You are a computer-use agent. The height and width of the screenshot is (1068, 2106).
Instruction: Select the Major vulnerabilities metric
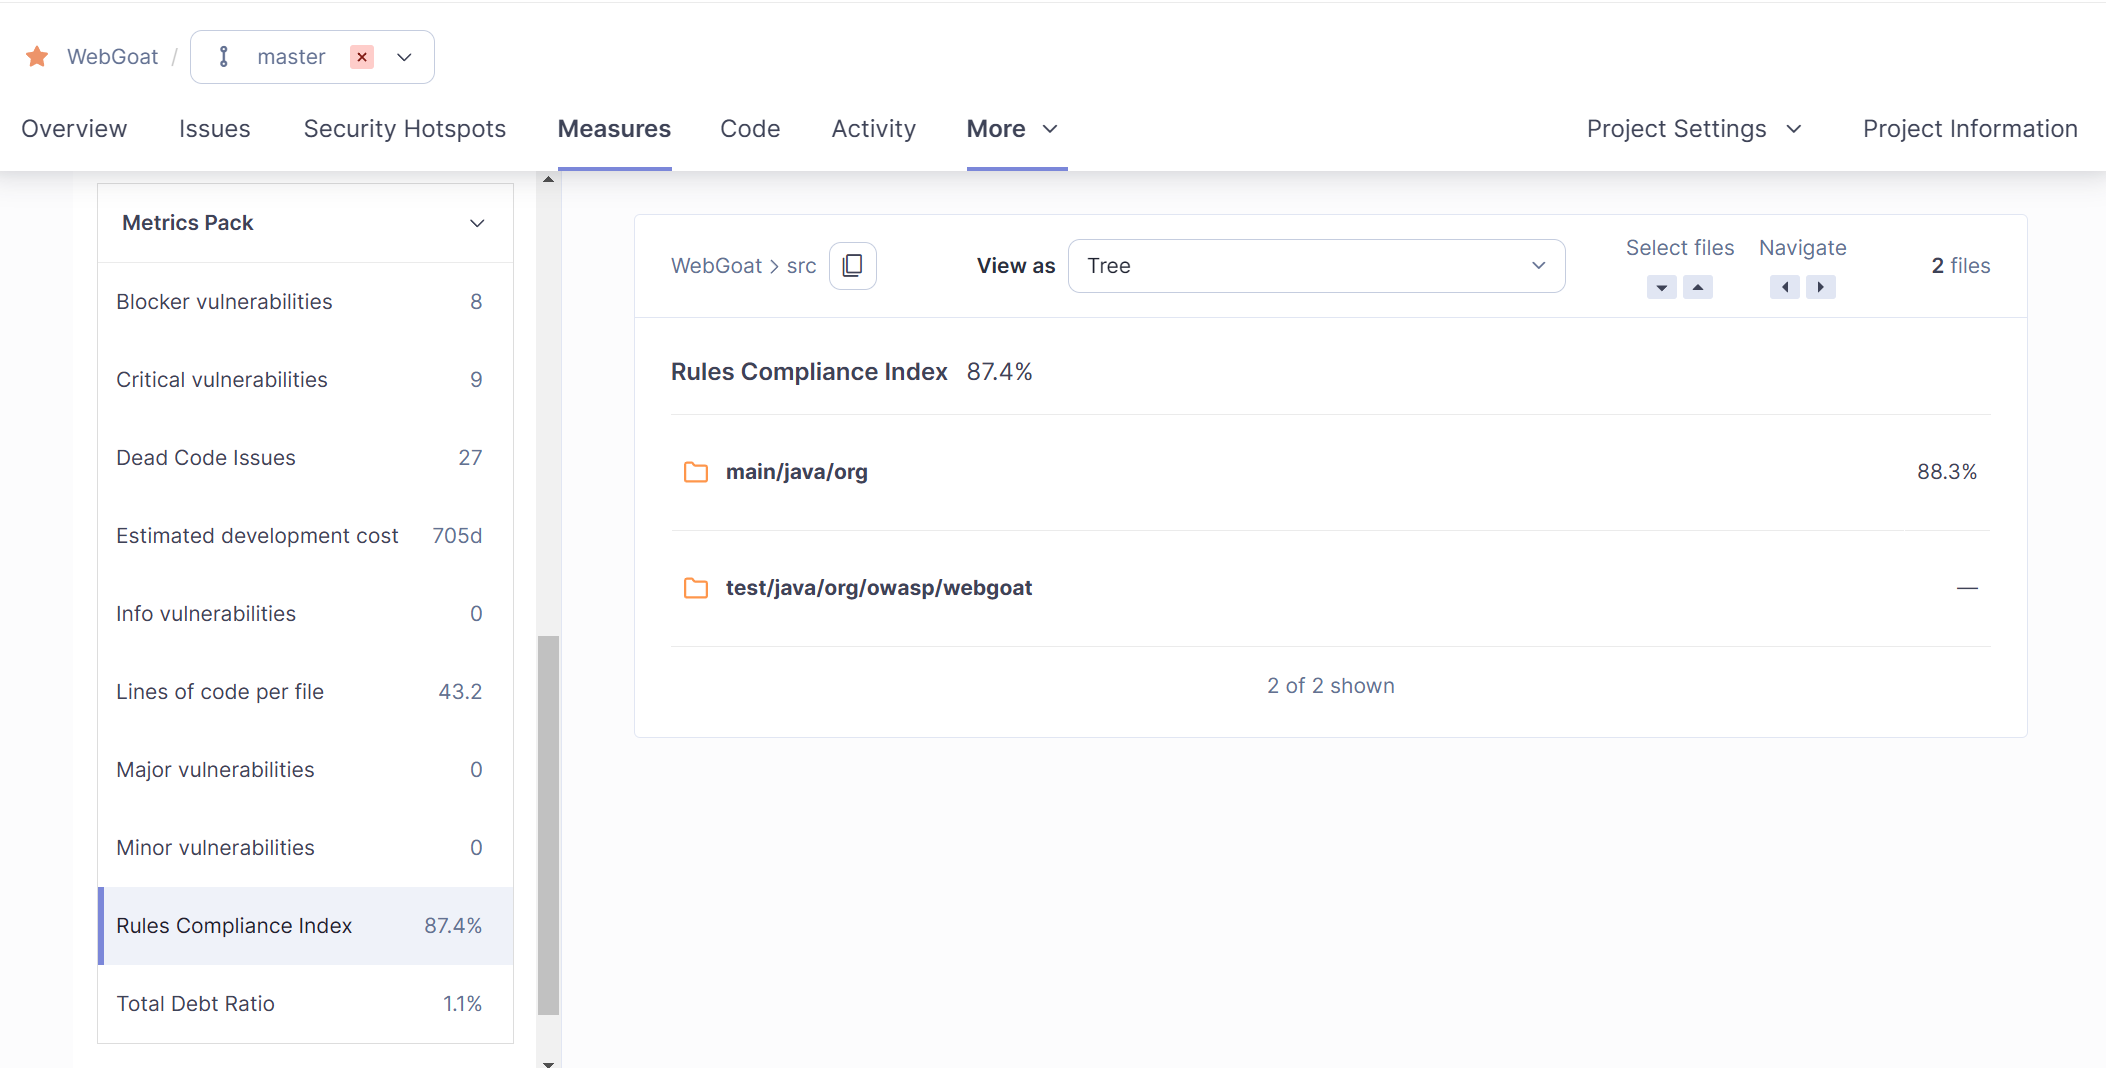(x=305, y=770)
